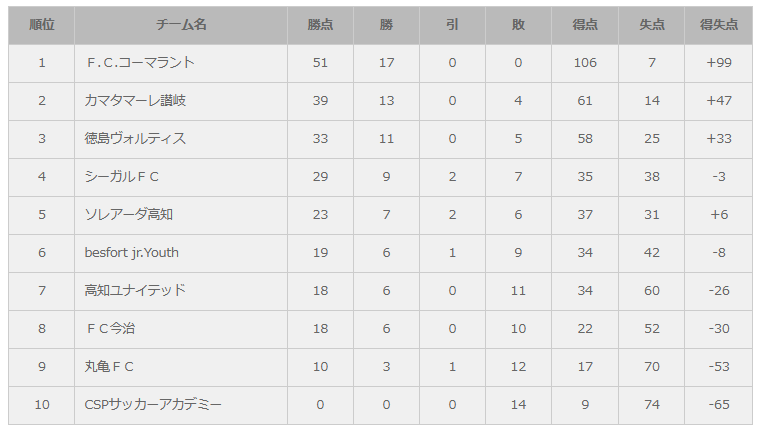Click team name 徳島ヴォルティス
This screenshot has height=433, width=762.
135,139
